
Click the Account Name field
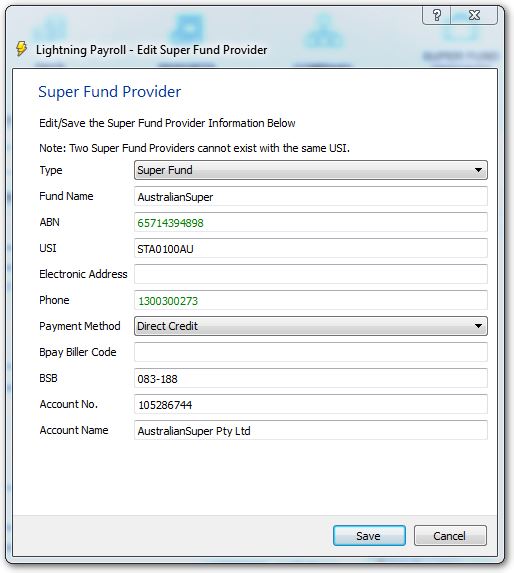[311, 430]
